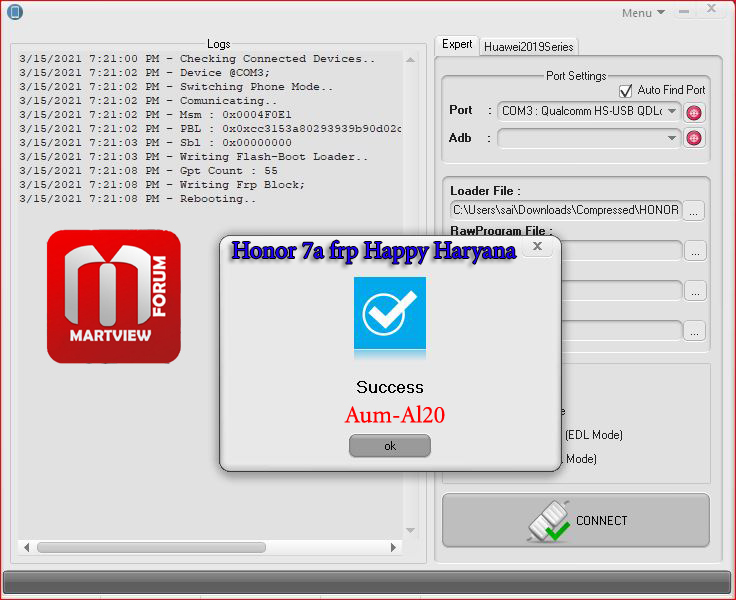Click the horizontal log scrollbar thumb
Image resolution: width=736 pixels, height=600 pixels.
[151, 547]
